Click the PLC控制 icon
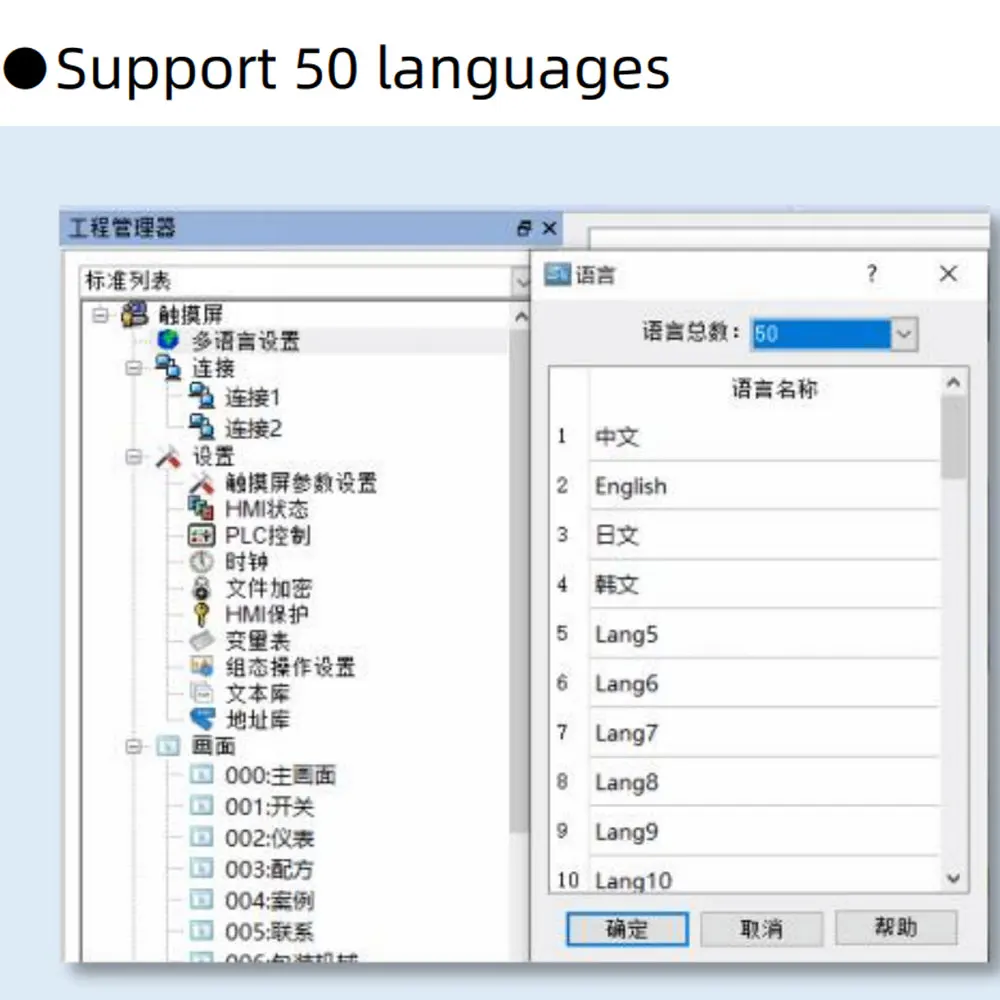This screenshot has height=1000, width=1000. [202, 535]
